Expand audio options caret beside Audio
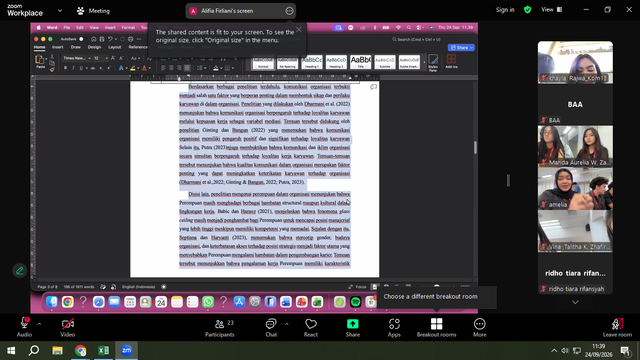Viewport: 640px width, 360px height. click(39, 324)
